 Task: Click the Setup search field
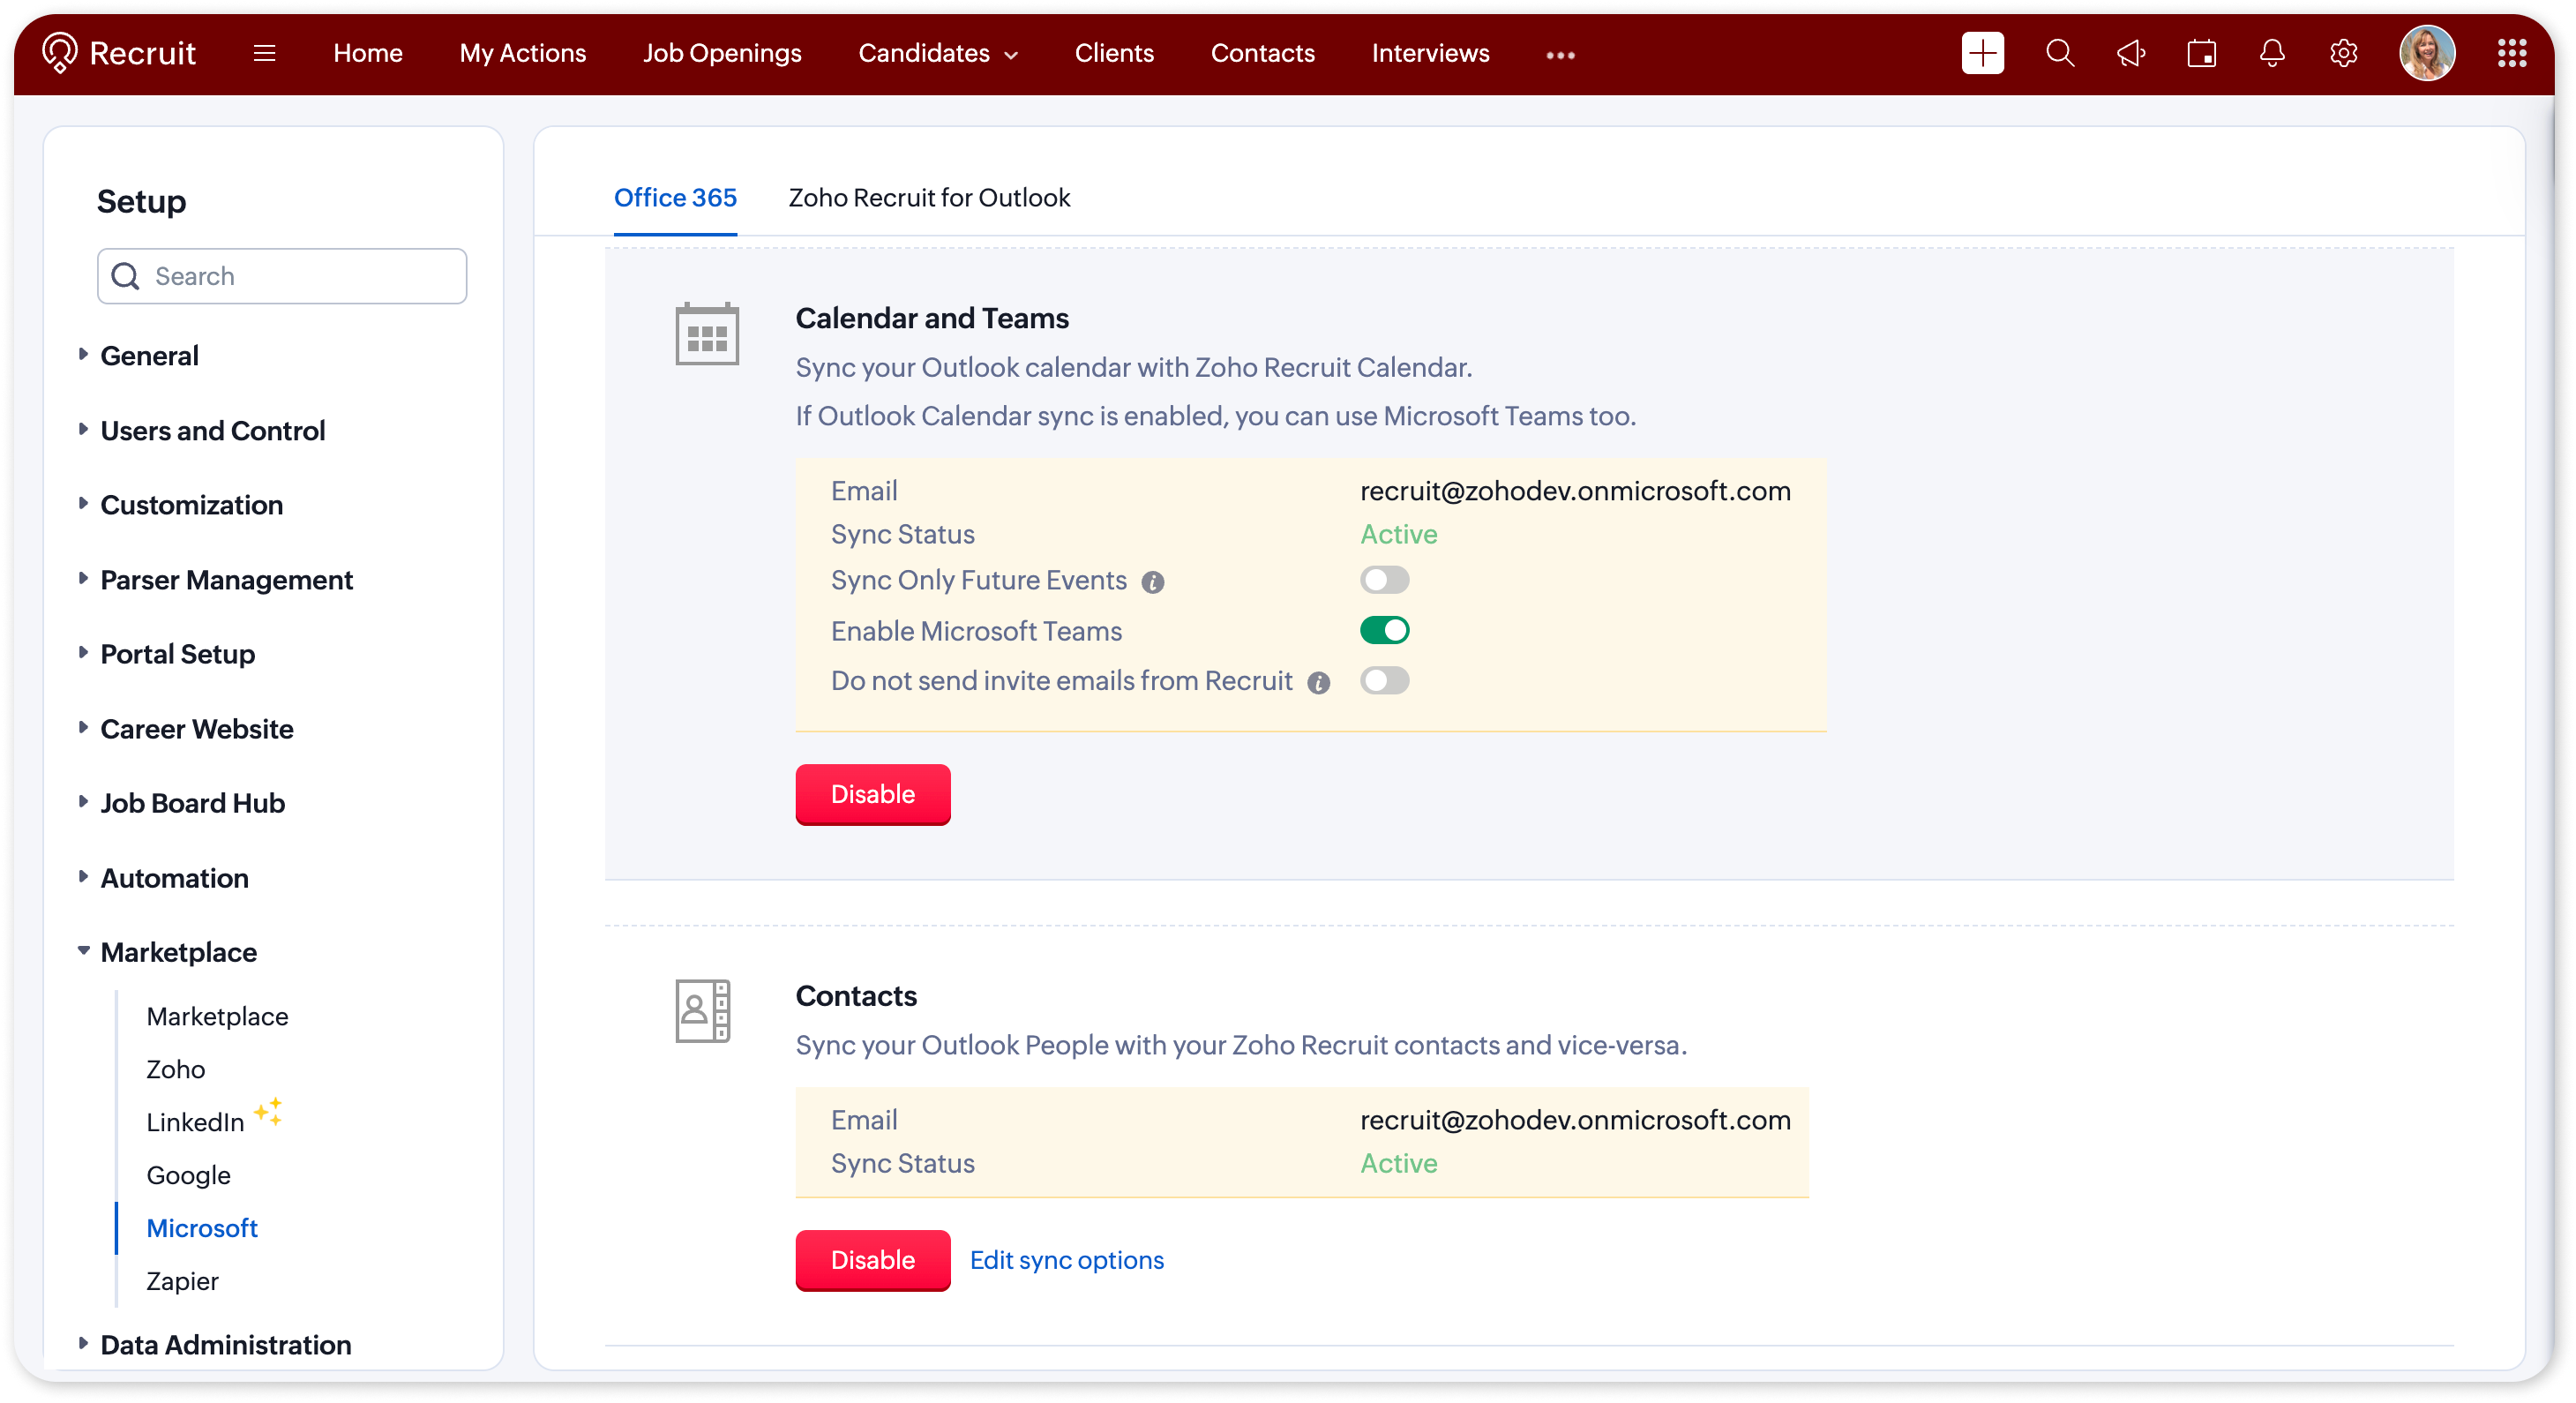coord(282,276)
